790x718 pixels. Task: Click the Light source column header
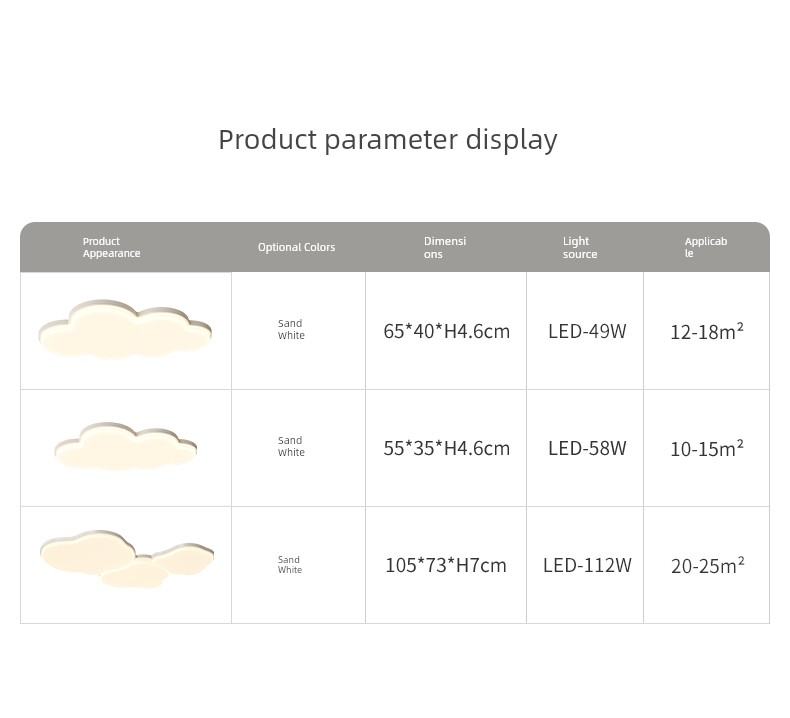[x=580, y=247]
